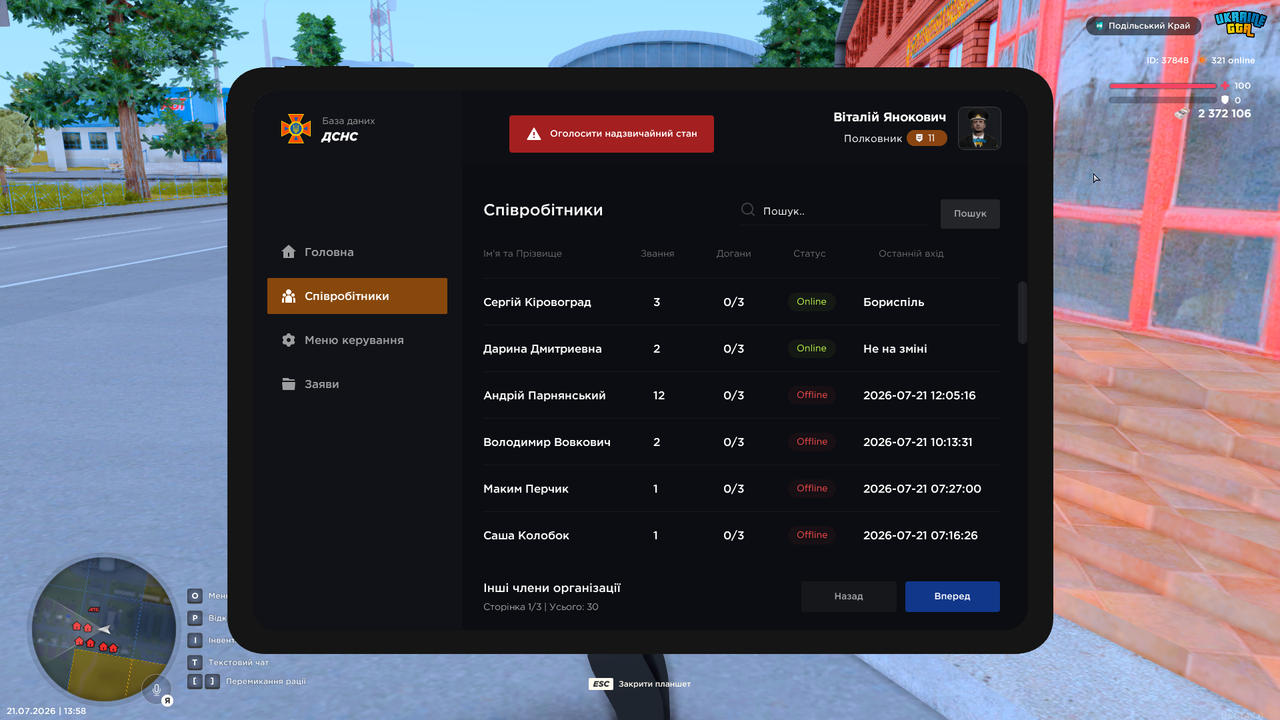Click timestamp 2026-07-21 12:05:16
The width and height of the screenshot is (1280, 720).
click(x=919, y=395)
